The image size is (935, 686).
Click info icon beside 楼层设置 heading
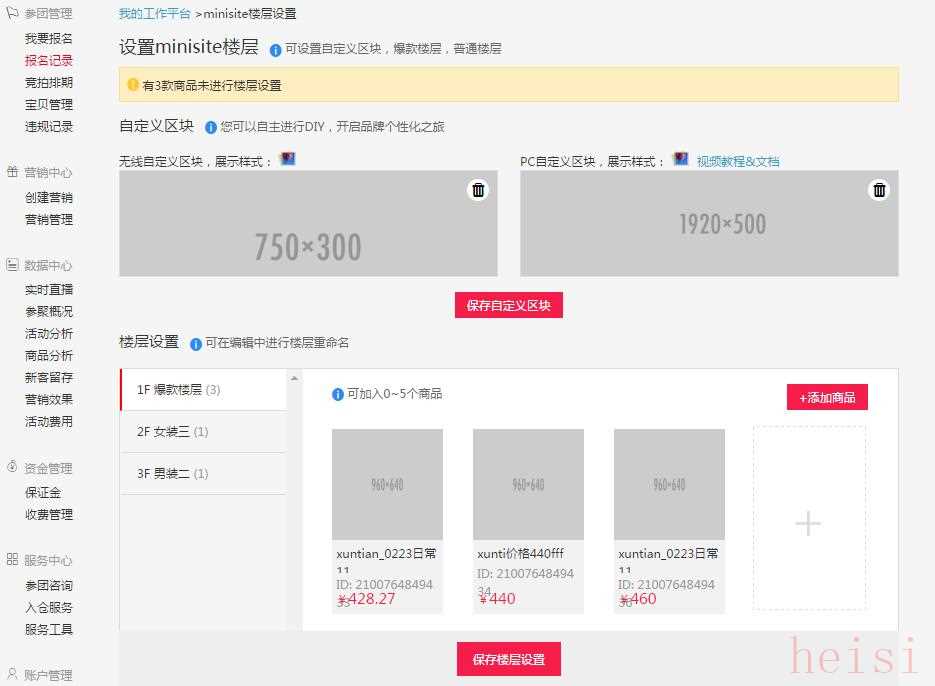(196, 343)
